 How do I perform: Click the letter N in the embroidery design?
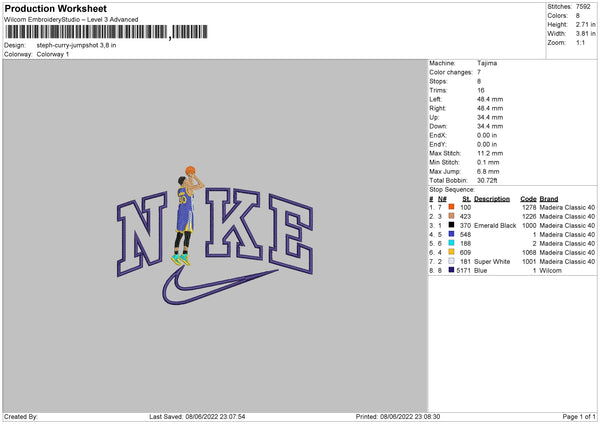click(142, 234)
